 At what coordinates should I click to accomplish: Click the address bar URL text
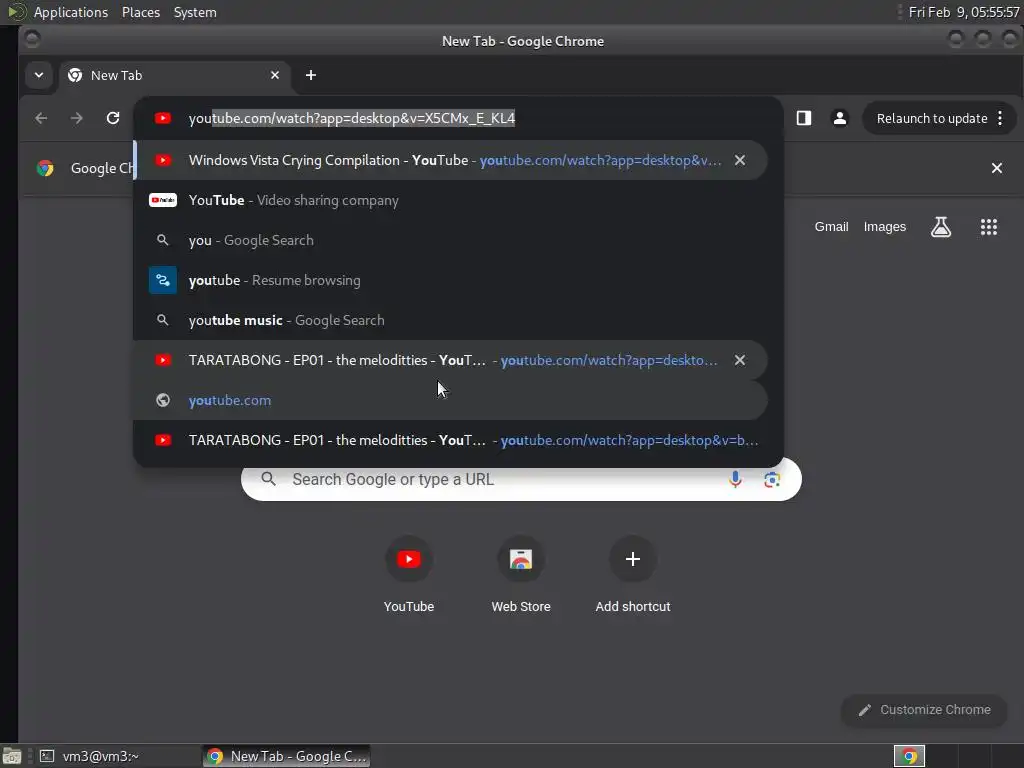coord(351,118)
